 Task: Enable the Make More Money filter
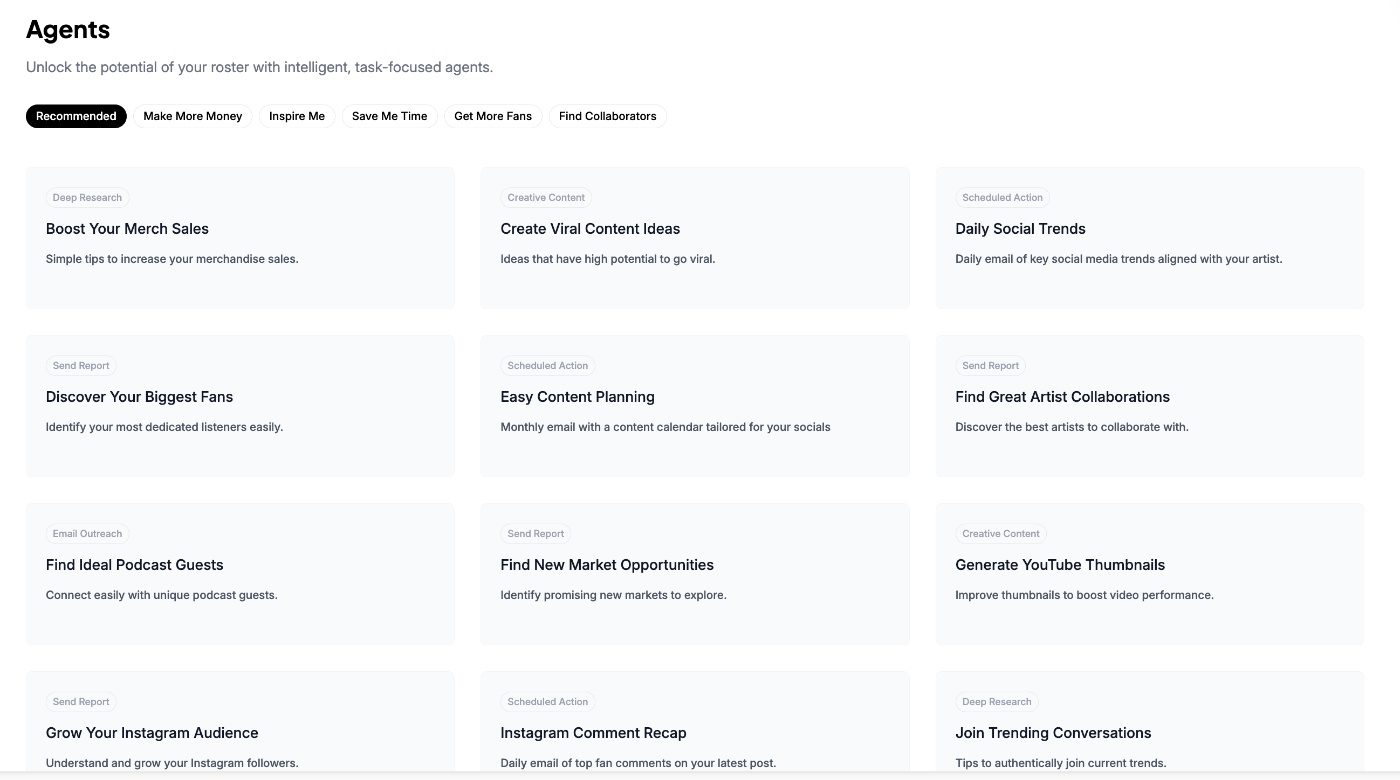click(x=192, y=116)
